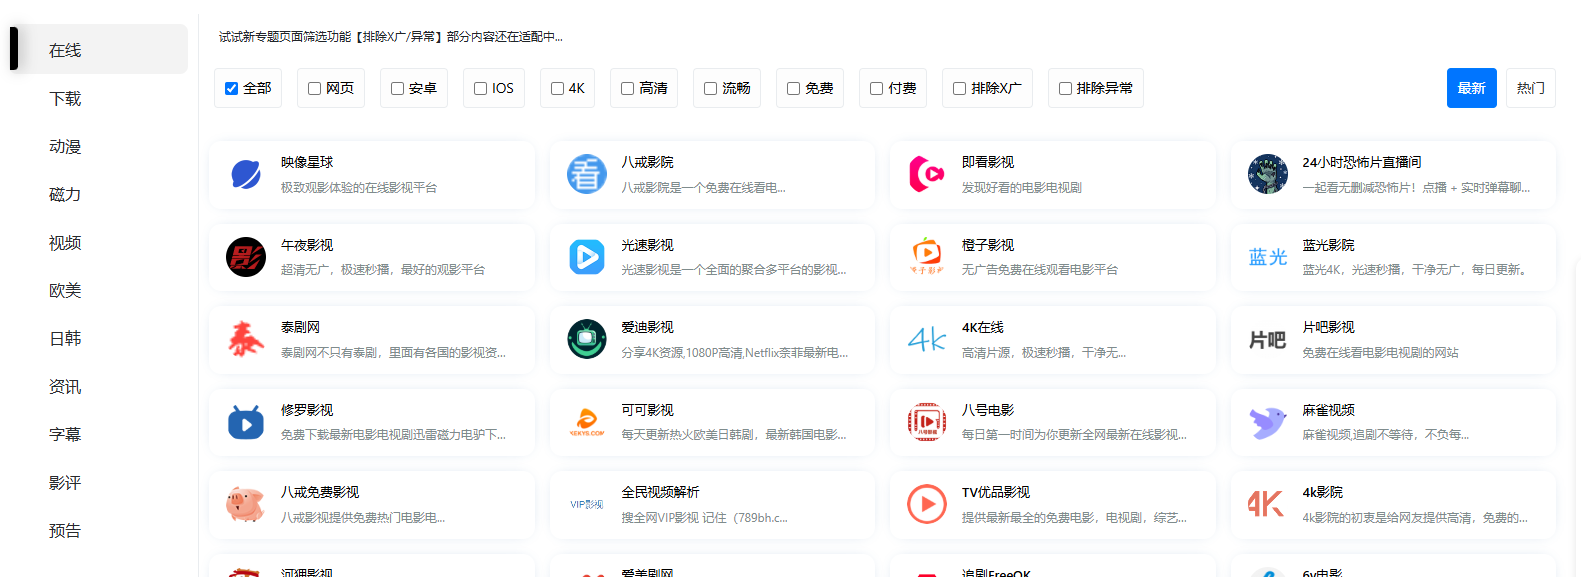Click the 即看影视 pink logo icon

pyautogui.click(x=927, y=175)
